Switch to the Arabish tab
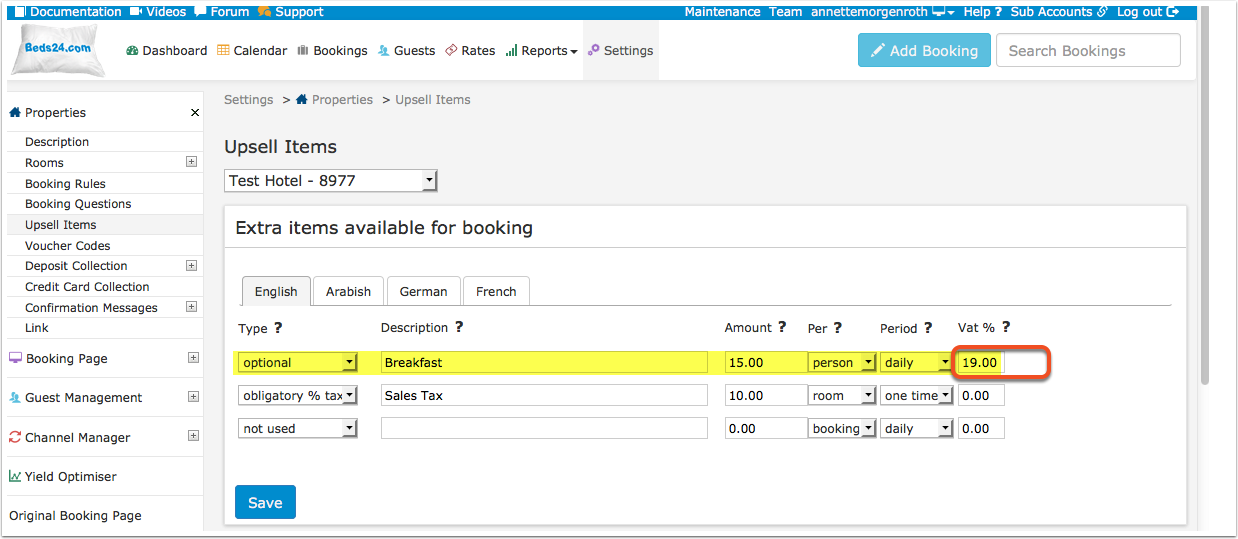 click(x=348, y=291)
